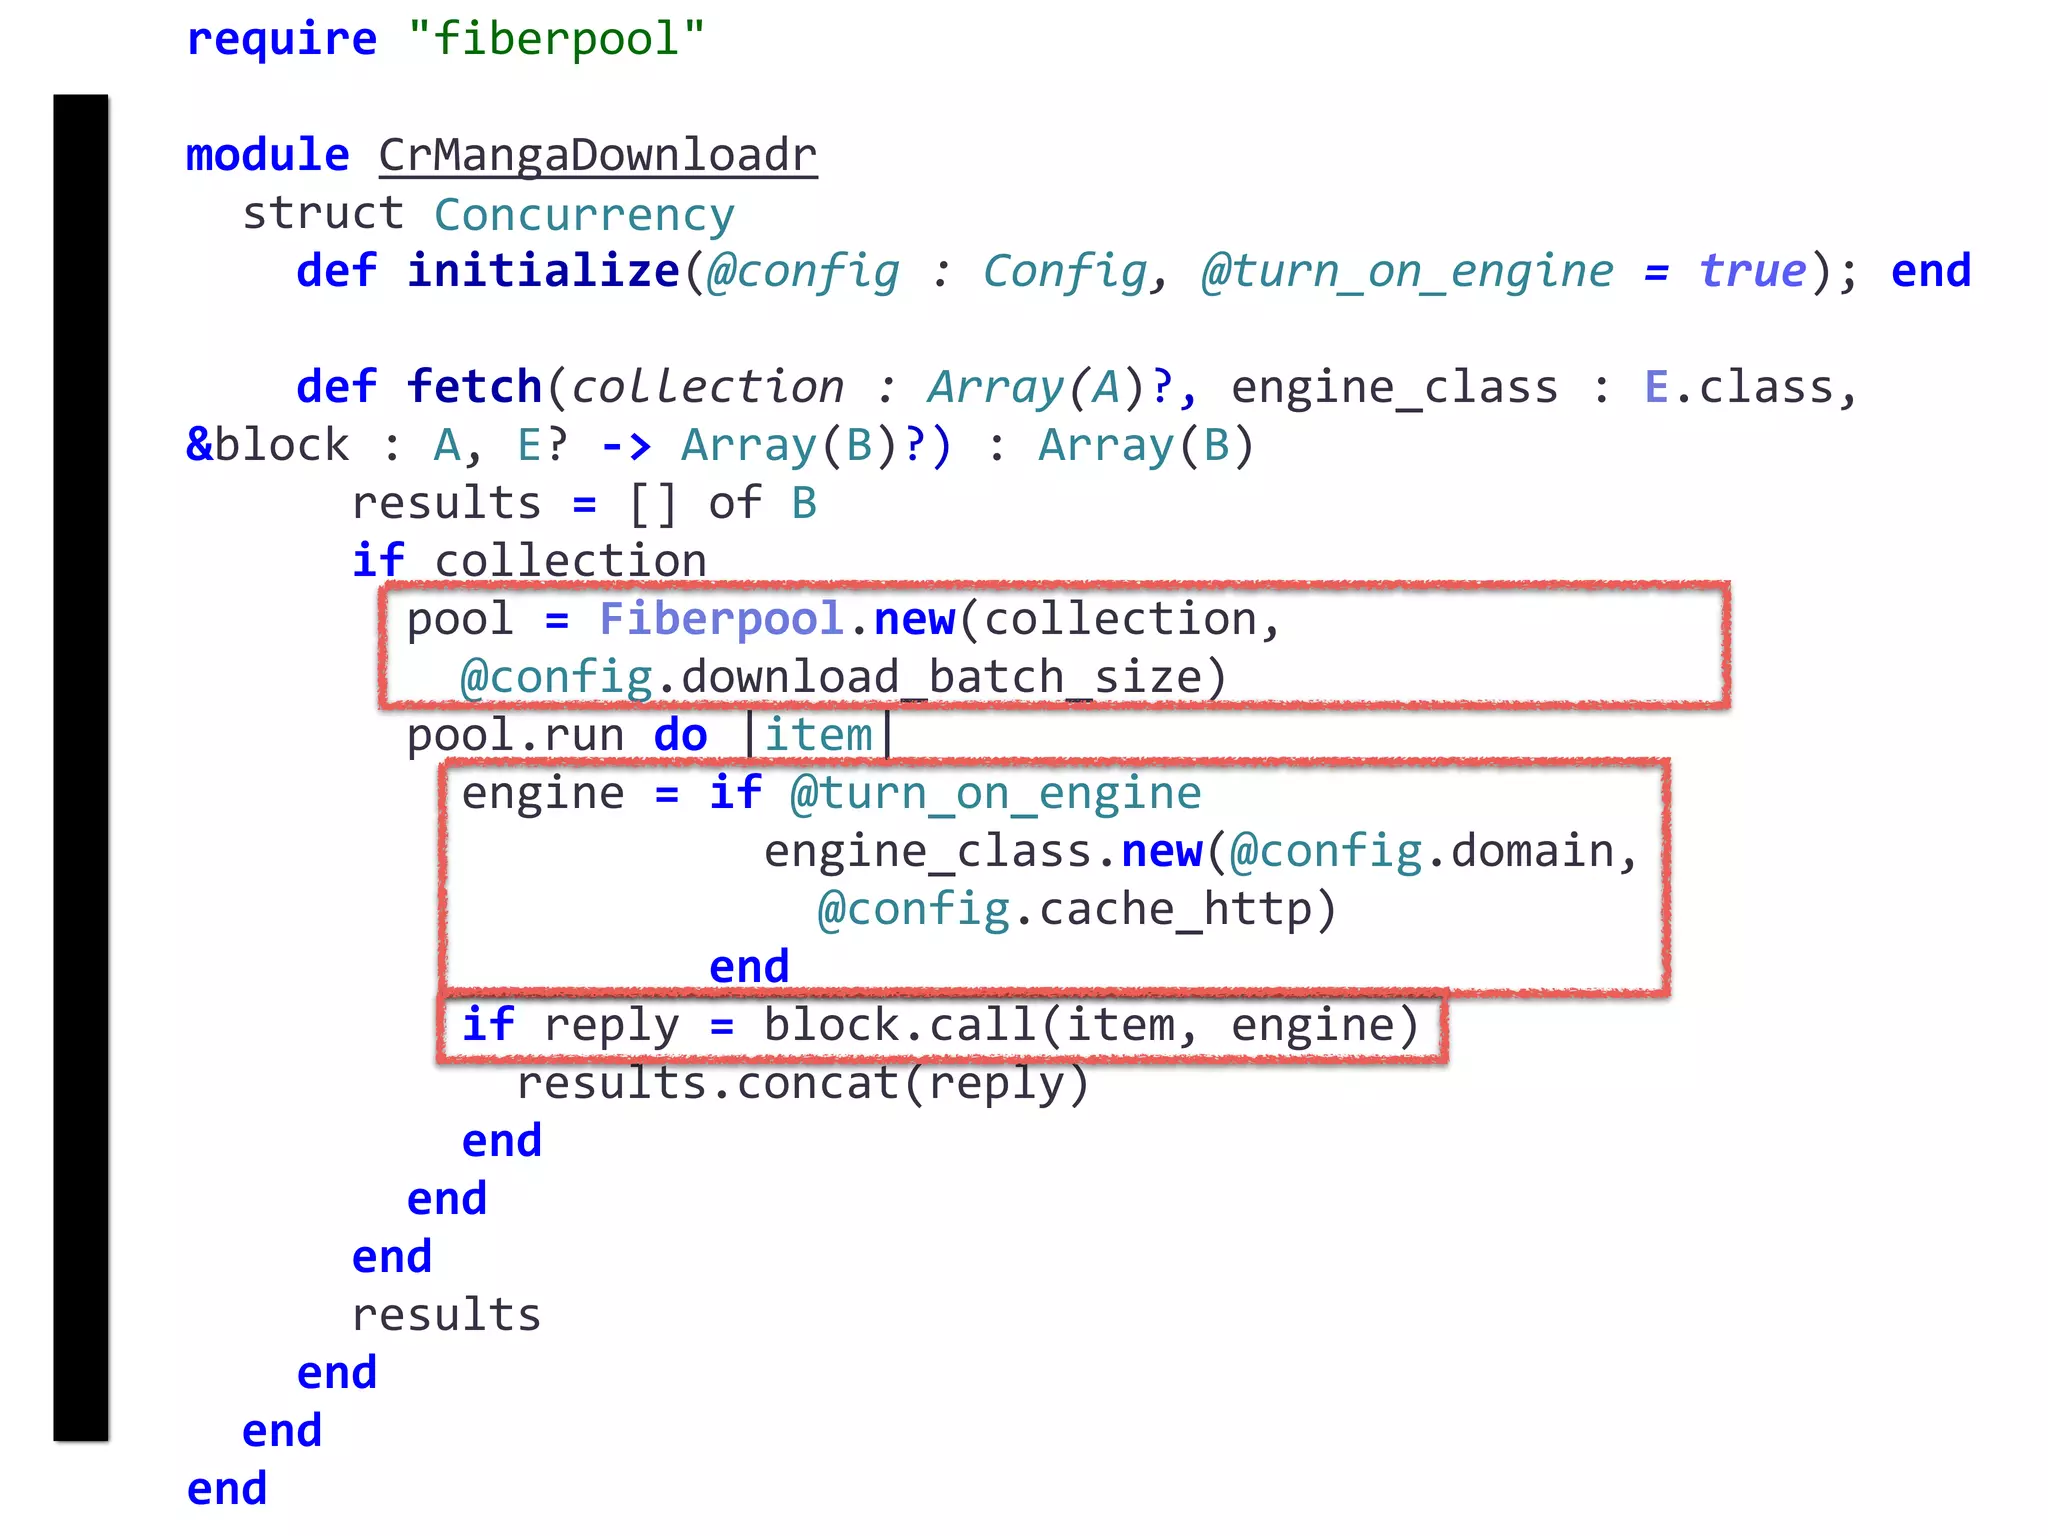
Task: Click engine_class parameter in fetch signature
Action: pyautogui.click(x=1395, y=387)
